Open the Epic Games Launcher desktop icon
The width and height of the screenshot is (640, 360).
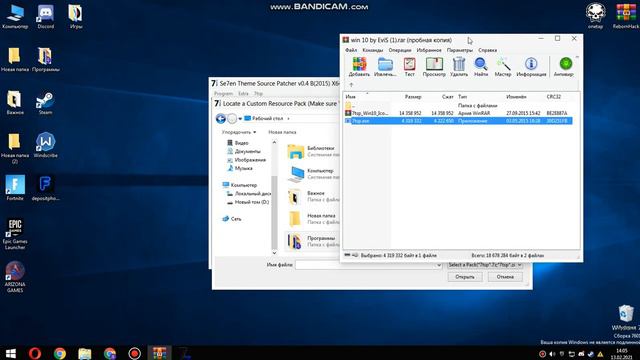pyautogui.click(x=15, y=234)
